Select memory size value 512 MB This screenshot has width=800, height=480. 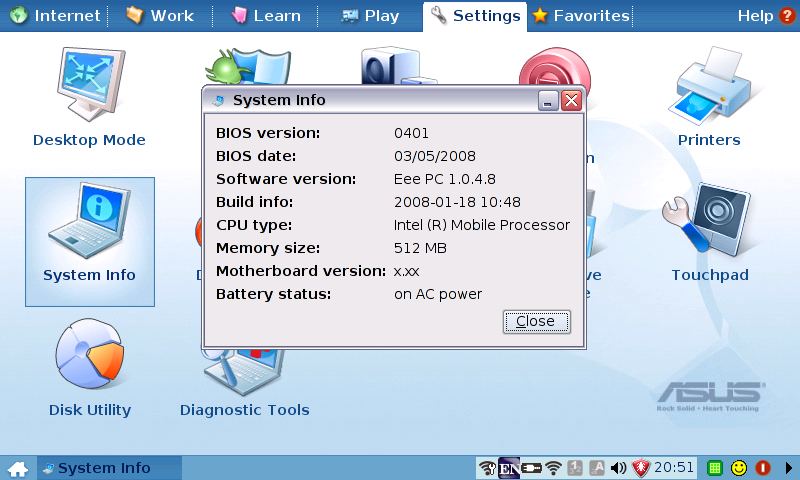tap(420, 248)
